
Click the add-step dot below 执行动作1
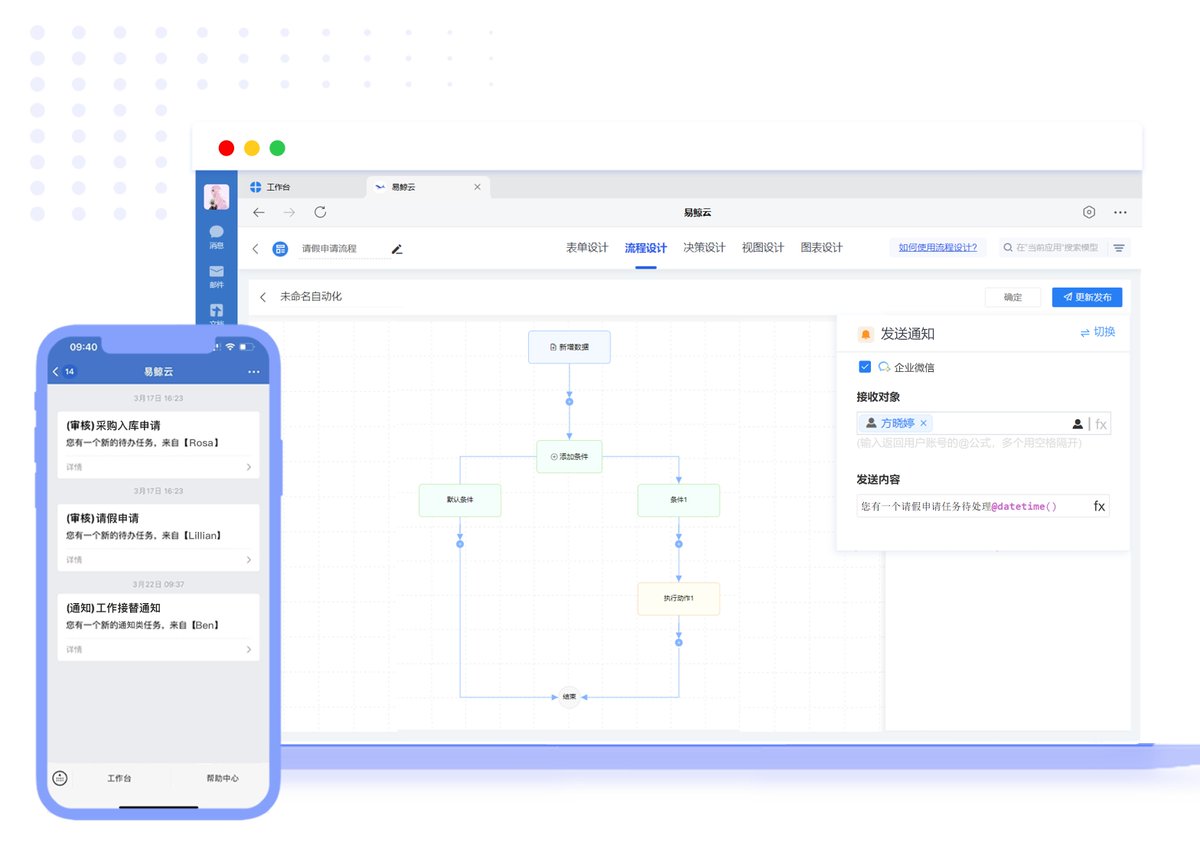(x=679, y=642)
